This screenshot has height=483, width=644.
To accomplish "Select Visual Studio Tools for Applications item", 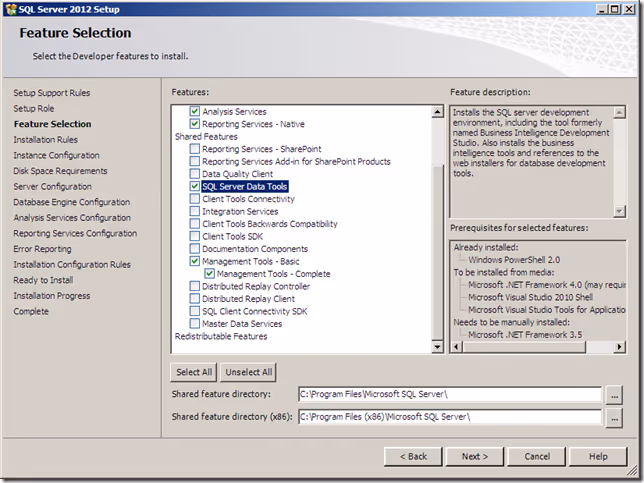I will pyautogui.click(x=547, y=310).
